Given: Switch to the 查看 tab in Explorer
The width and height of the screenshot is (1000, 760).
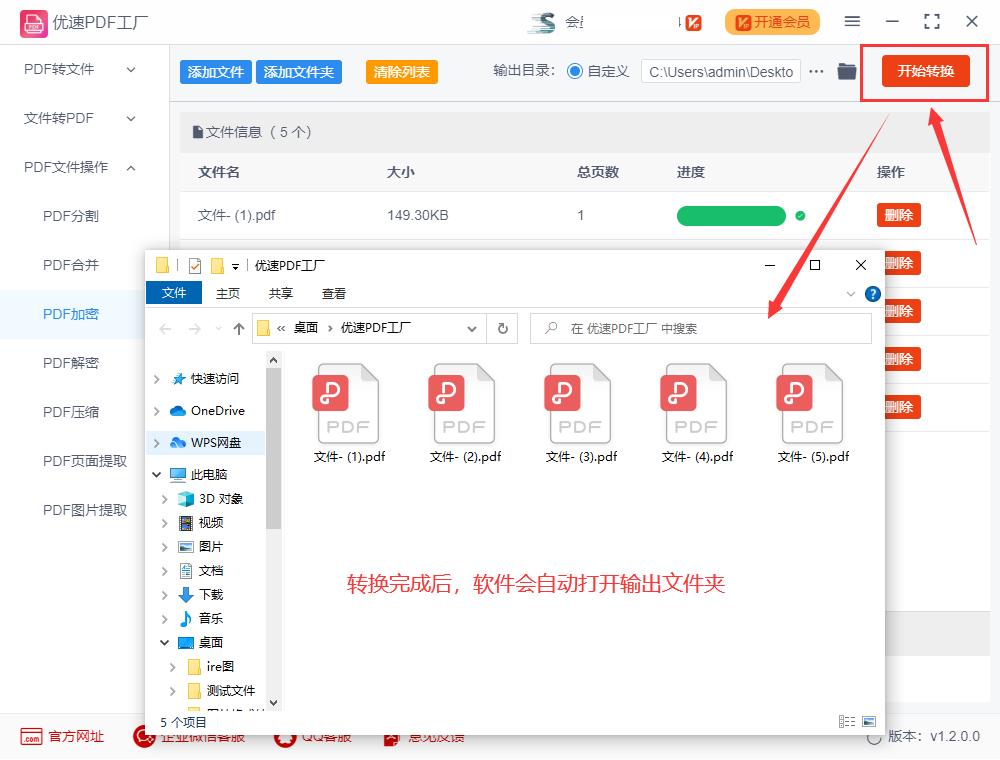Looking at the screenshot, I should 333,293.
